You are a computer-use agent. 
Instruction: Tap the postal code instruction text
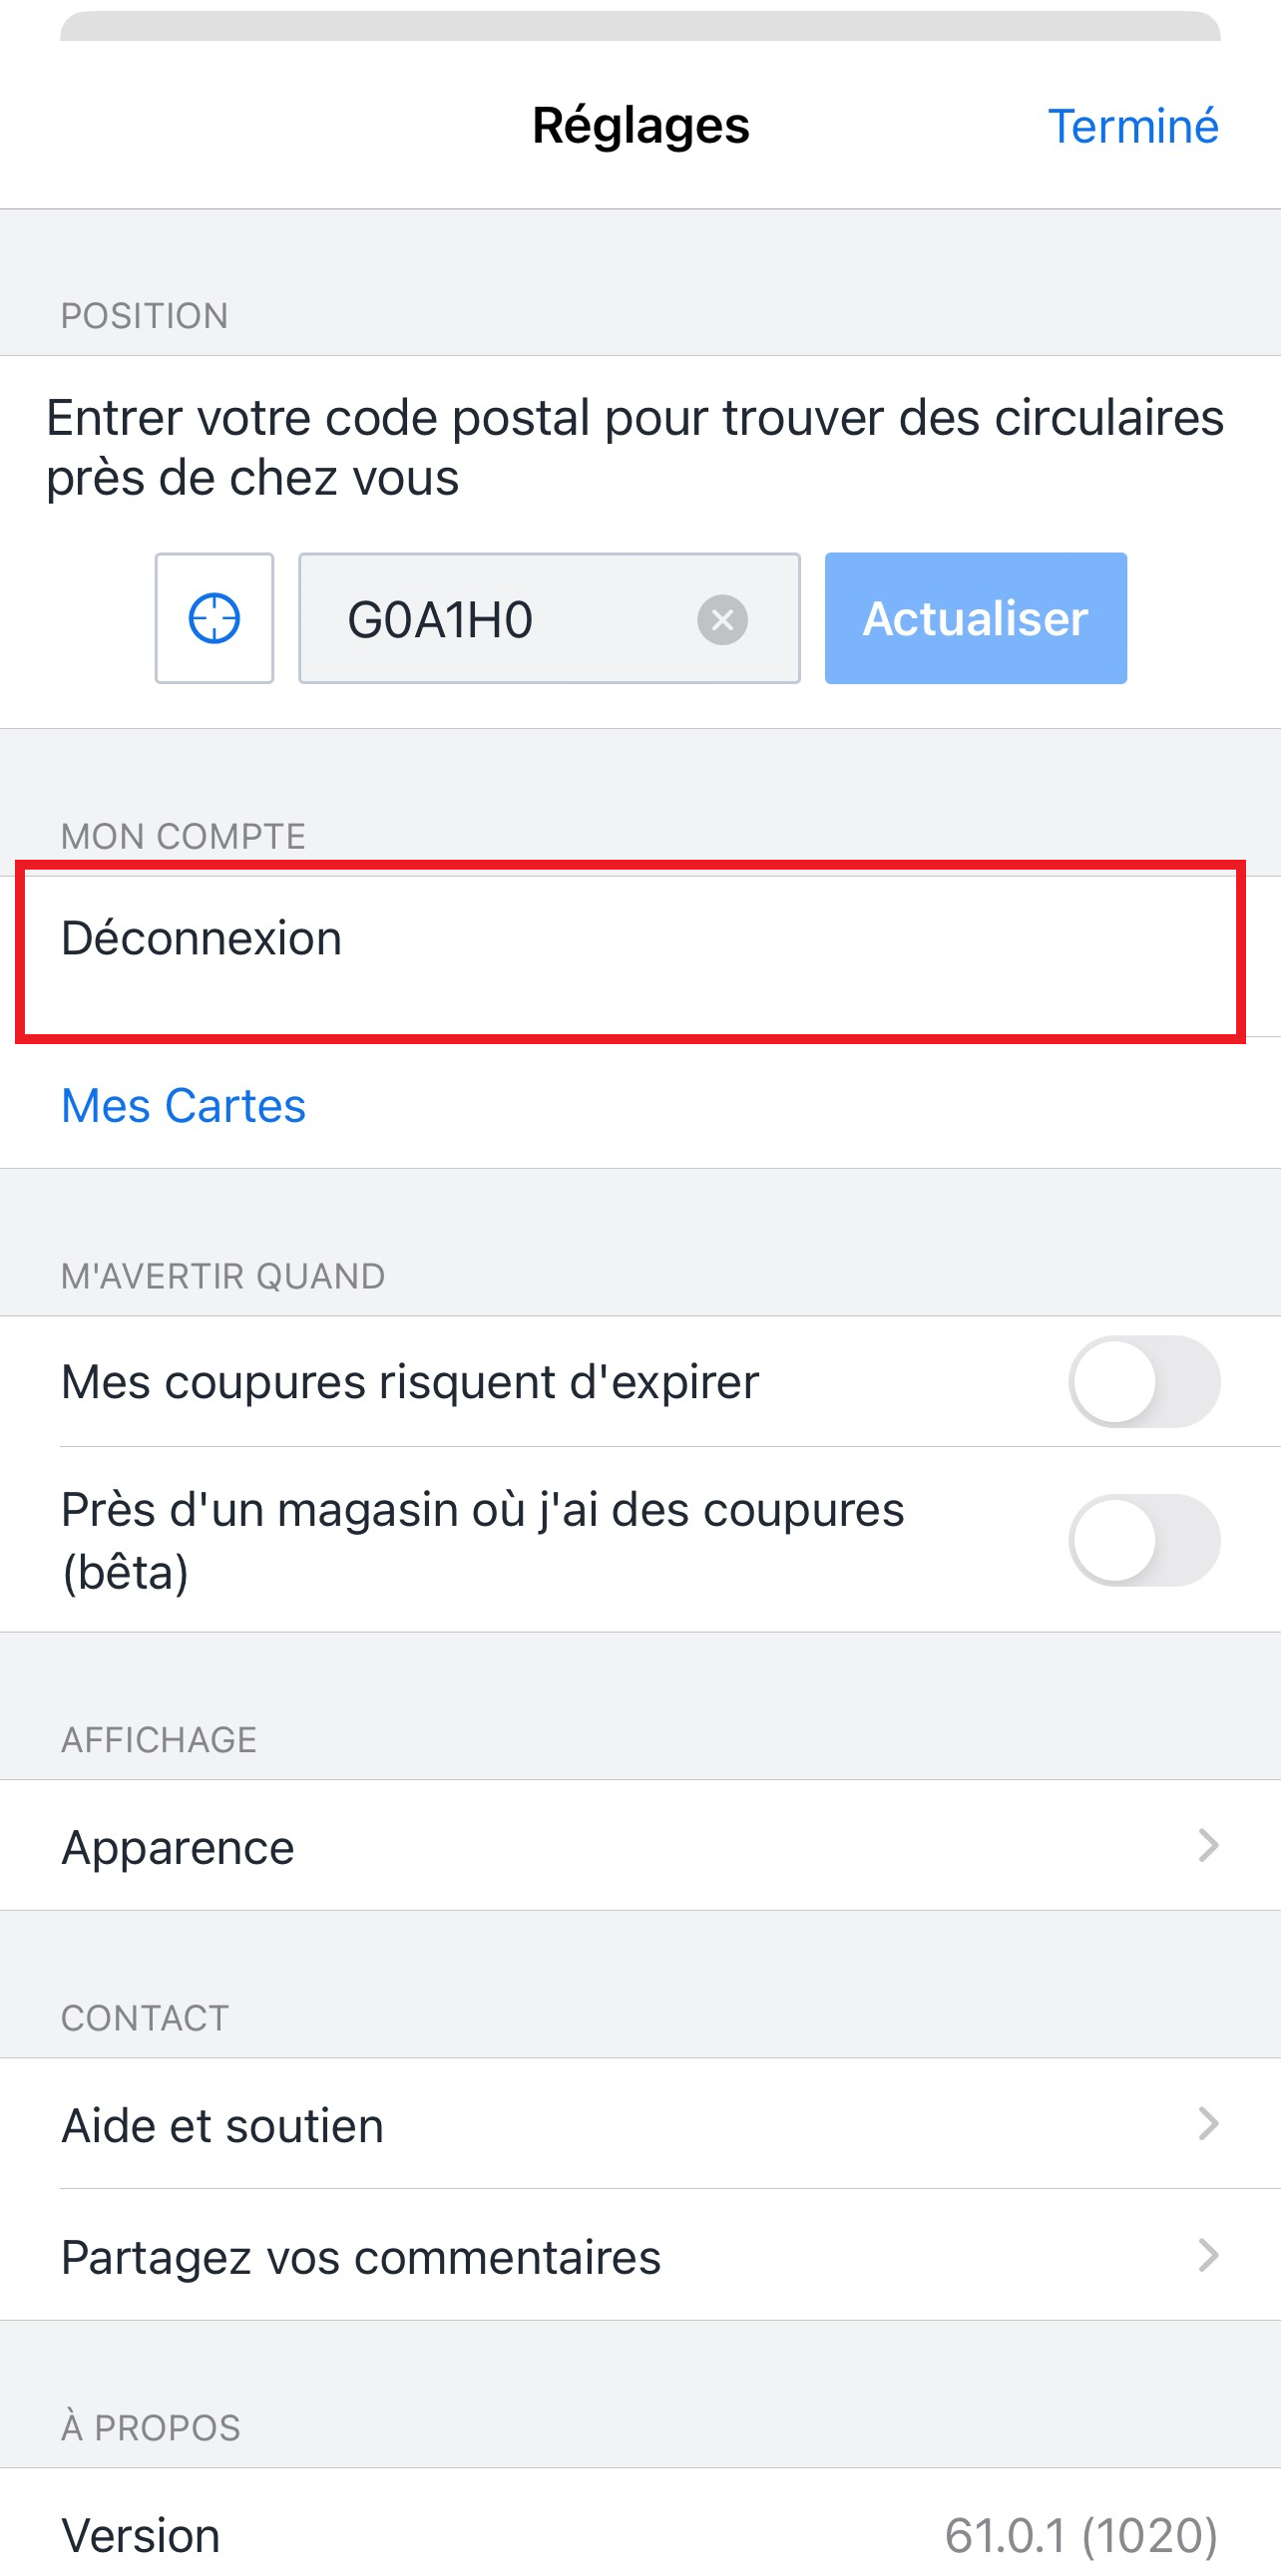(634, 447)
